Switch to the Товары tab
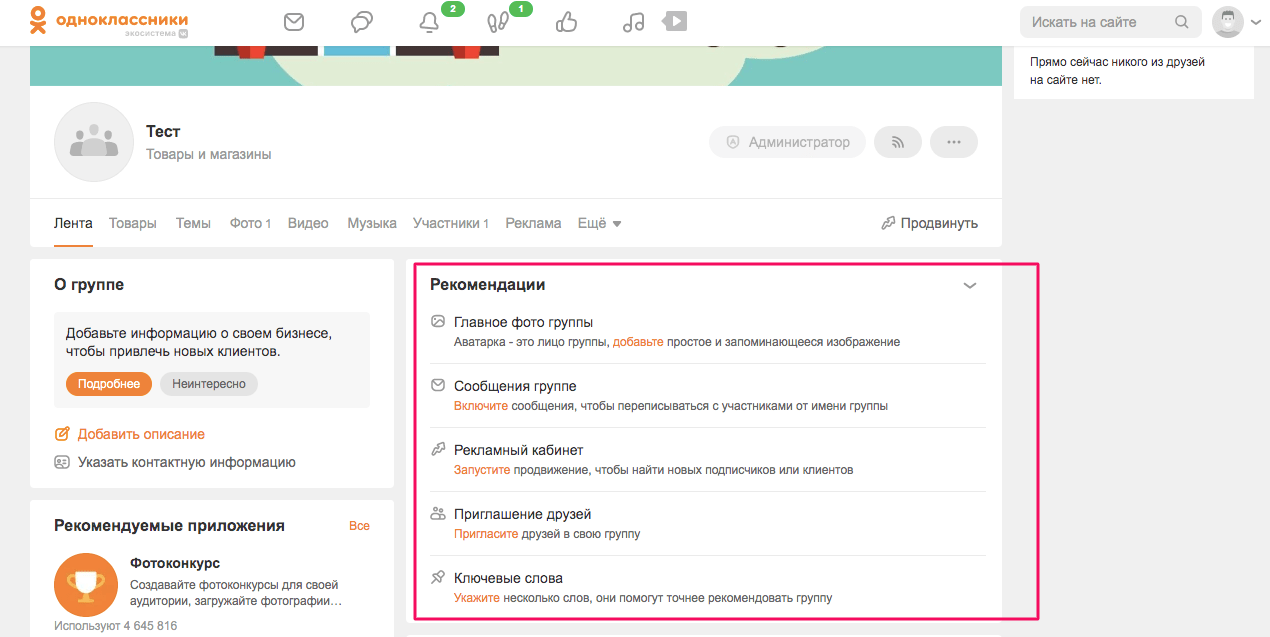 (x=133, y=223)
